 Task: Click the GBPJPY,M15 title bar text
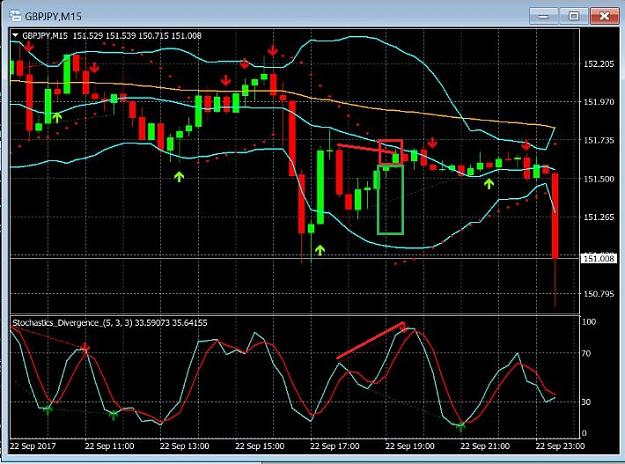pos(53,16)
